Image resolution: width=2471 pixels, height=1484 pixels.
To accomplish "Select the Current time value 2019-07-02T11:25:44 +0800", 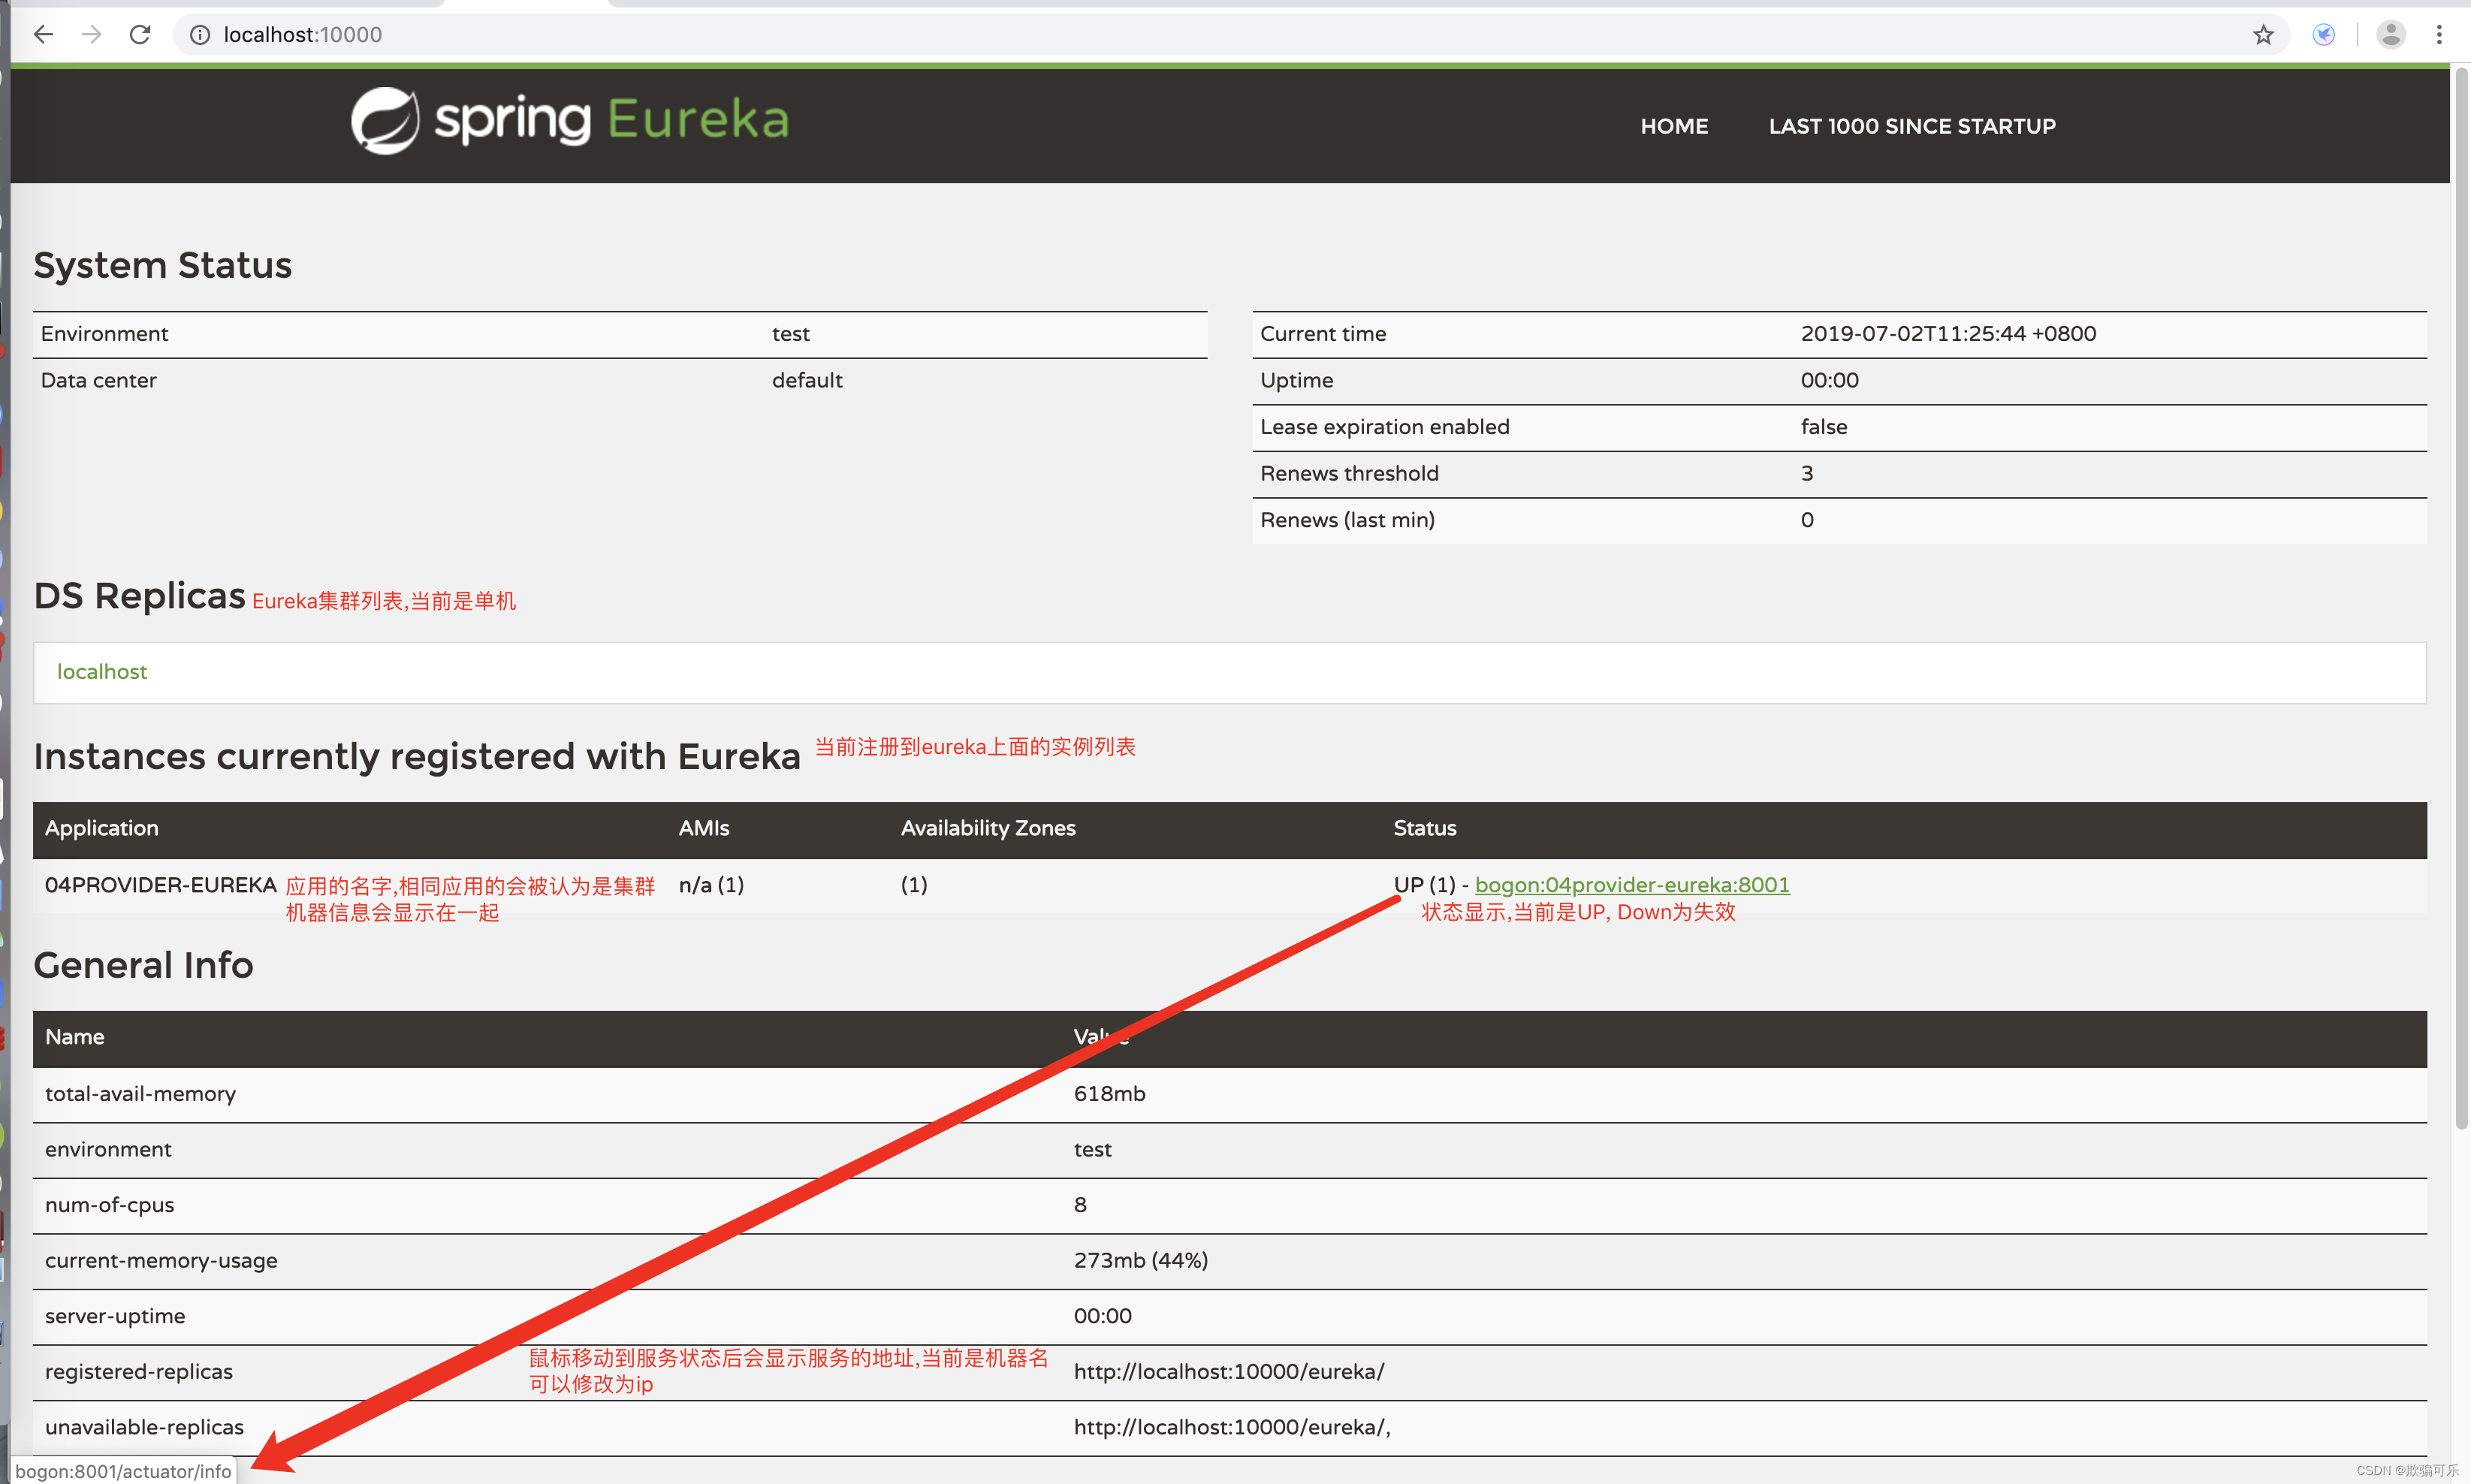I will click(x=1948, y=334).
